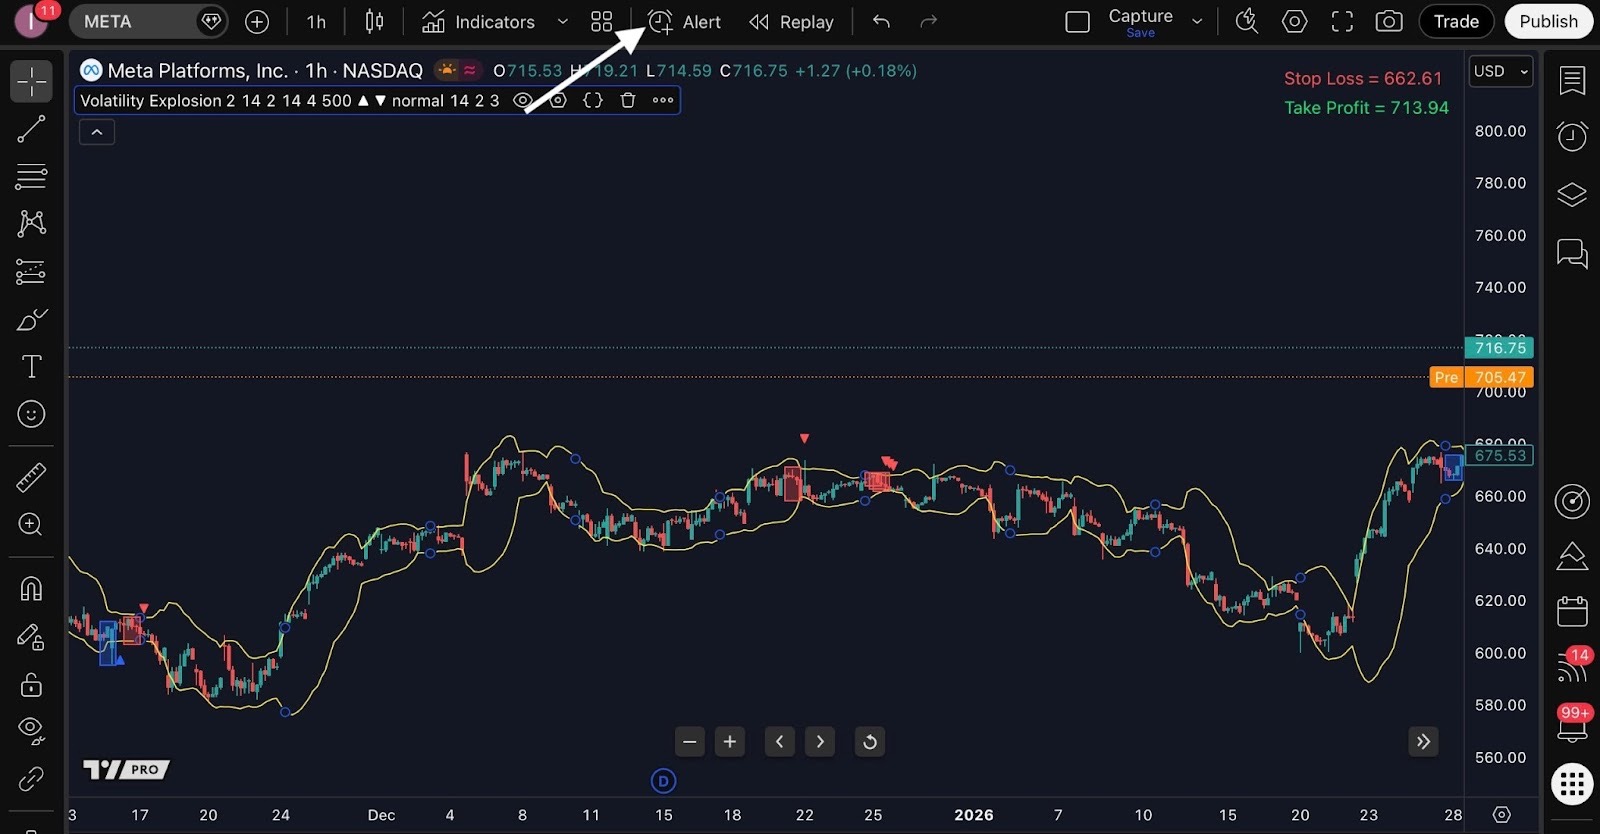
Task: Open time axis settings gear
Action: [1501, 815]
